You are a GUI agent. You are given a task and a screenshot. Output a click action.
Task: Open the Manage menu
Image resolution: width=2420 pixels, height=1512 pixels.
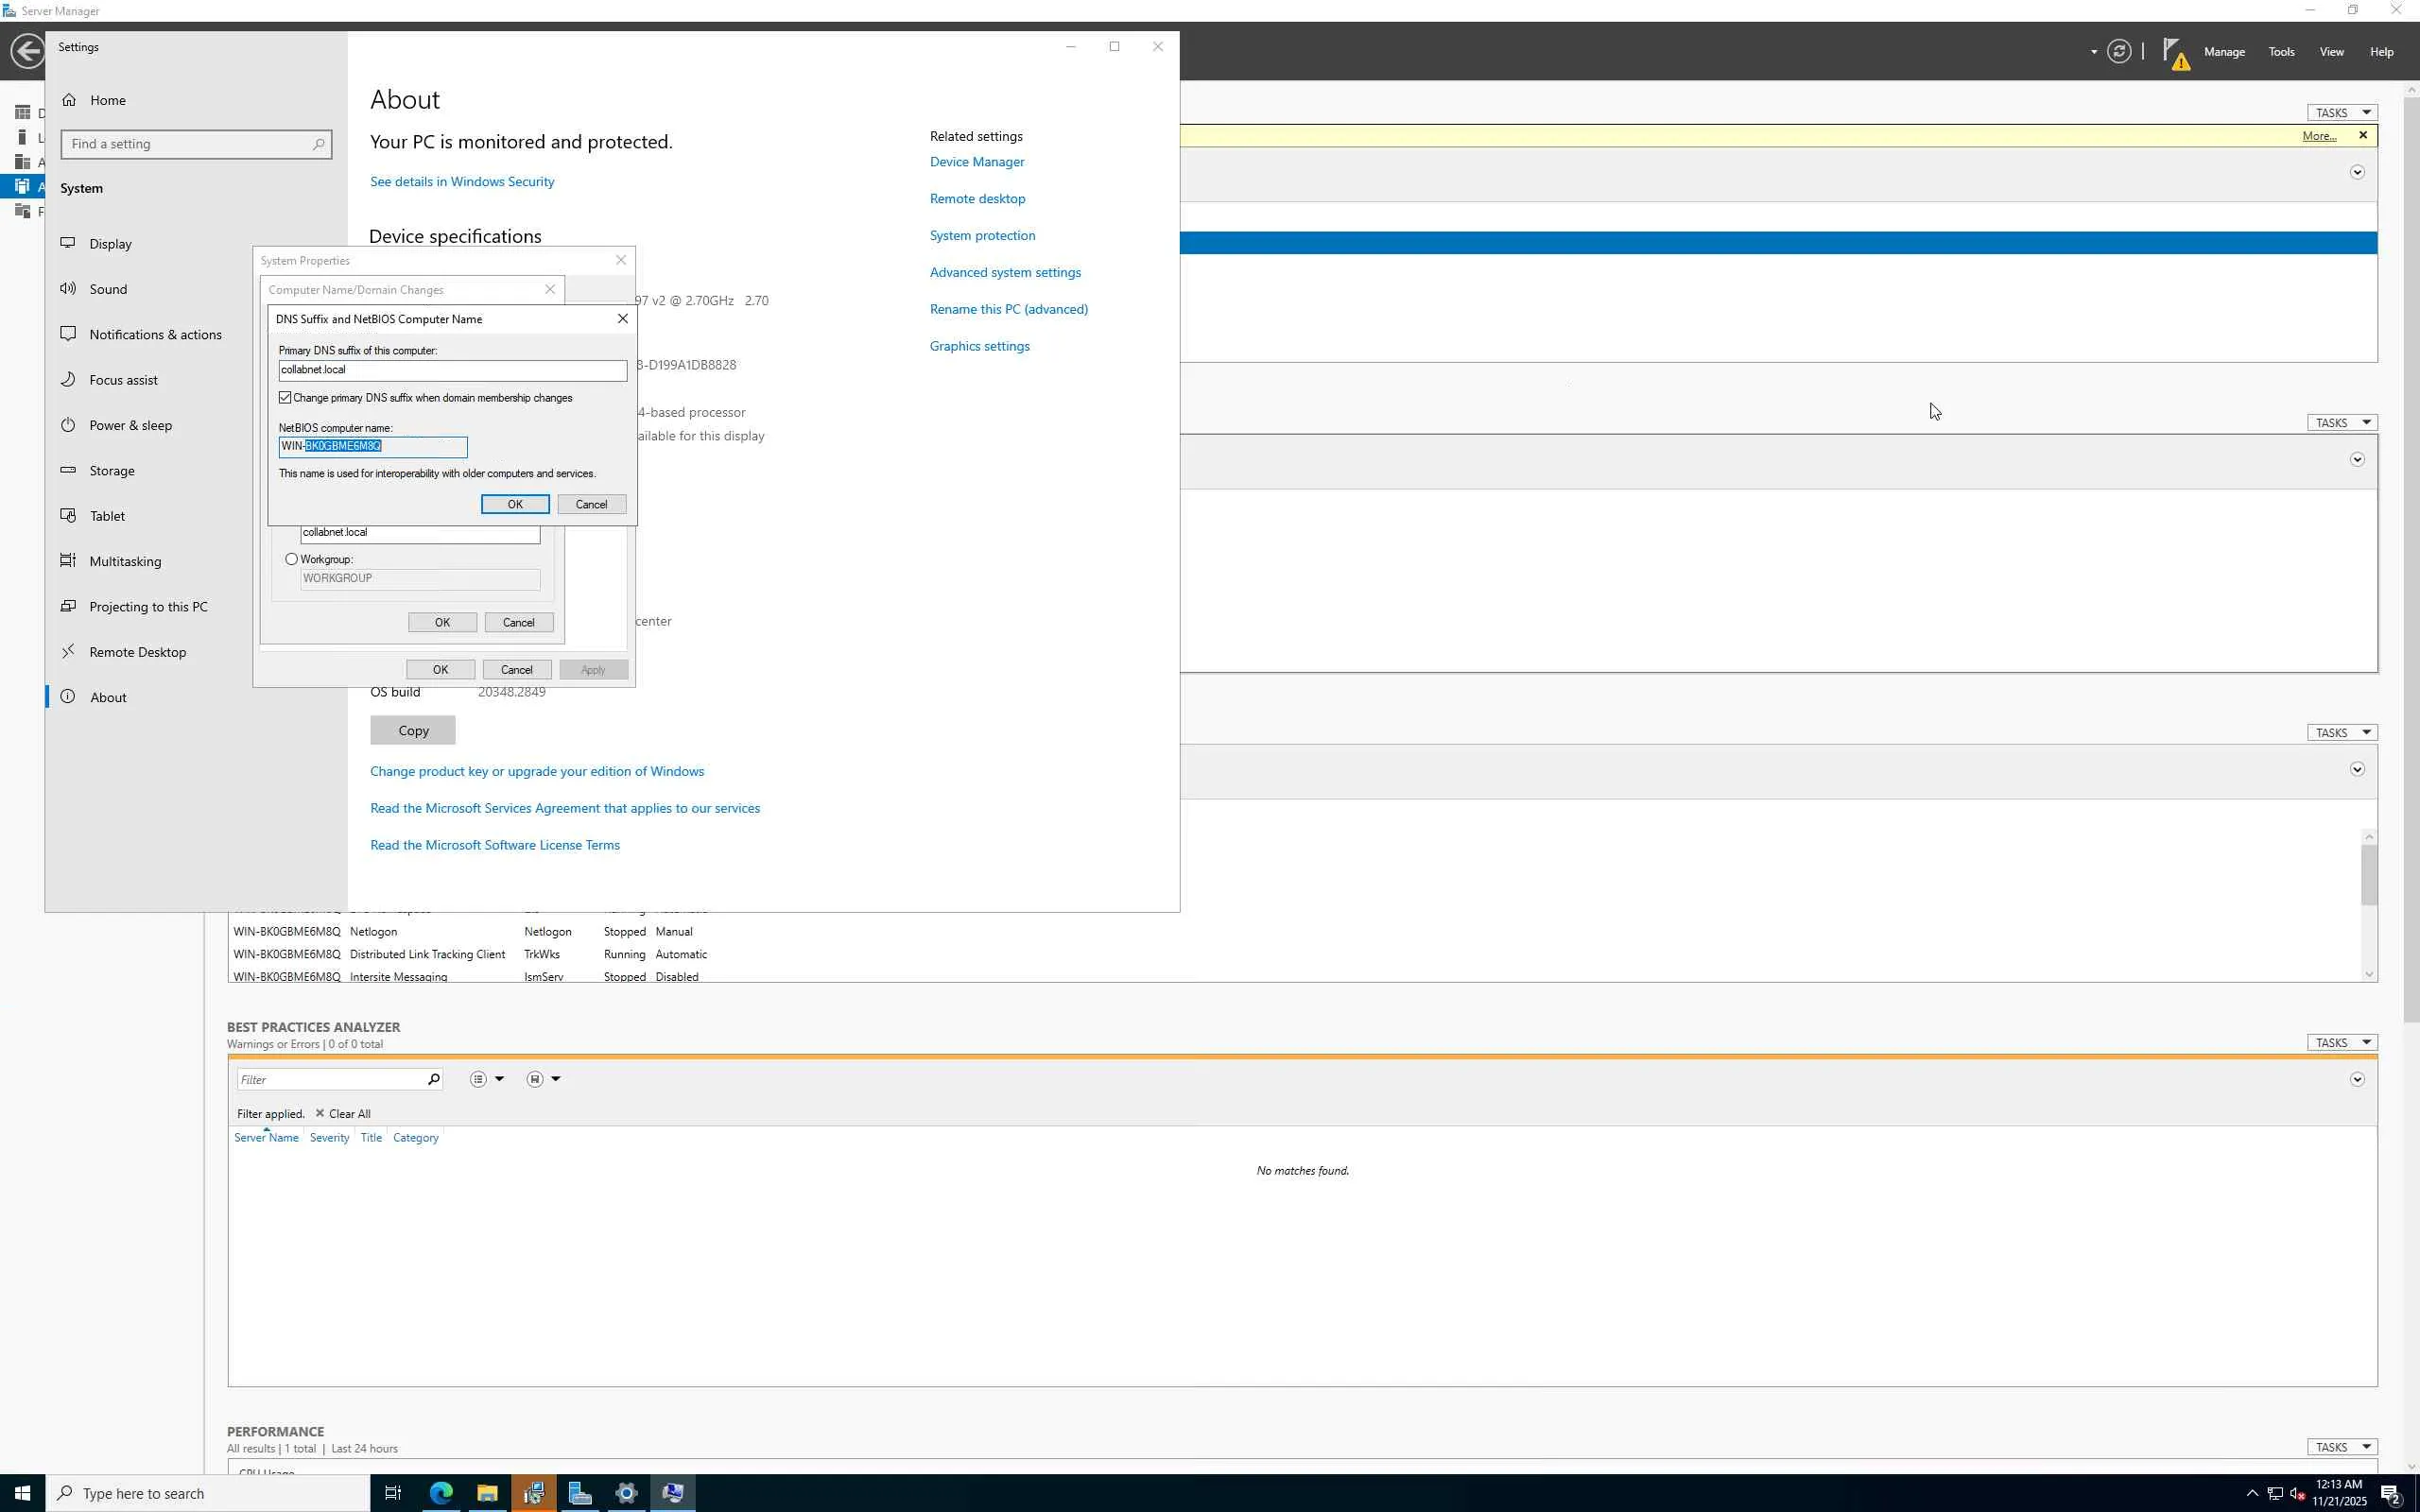tap(2223, 52)
